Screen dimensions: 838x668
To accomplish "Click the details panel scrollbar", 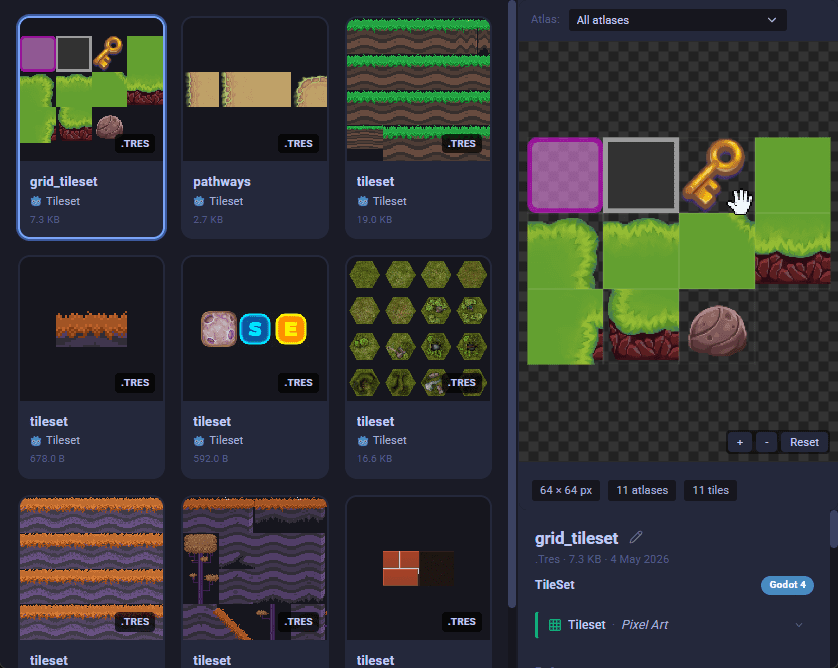I will pyautogui.click(x=834, y=529).
